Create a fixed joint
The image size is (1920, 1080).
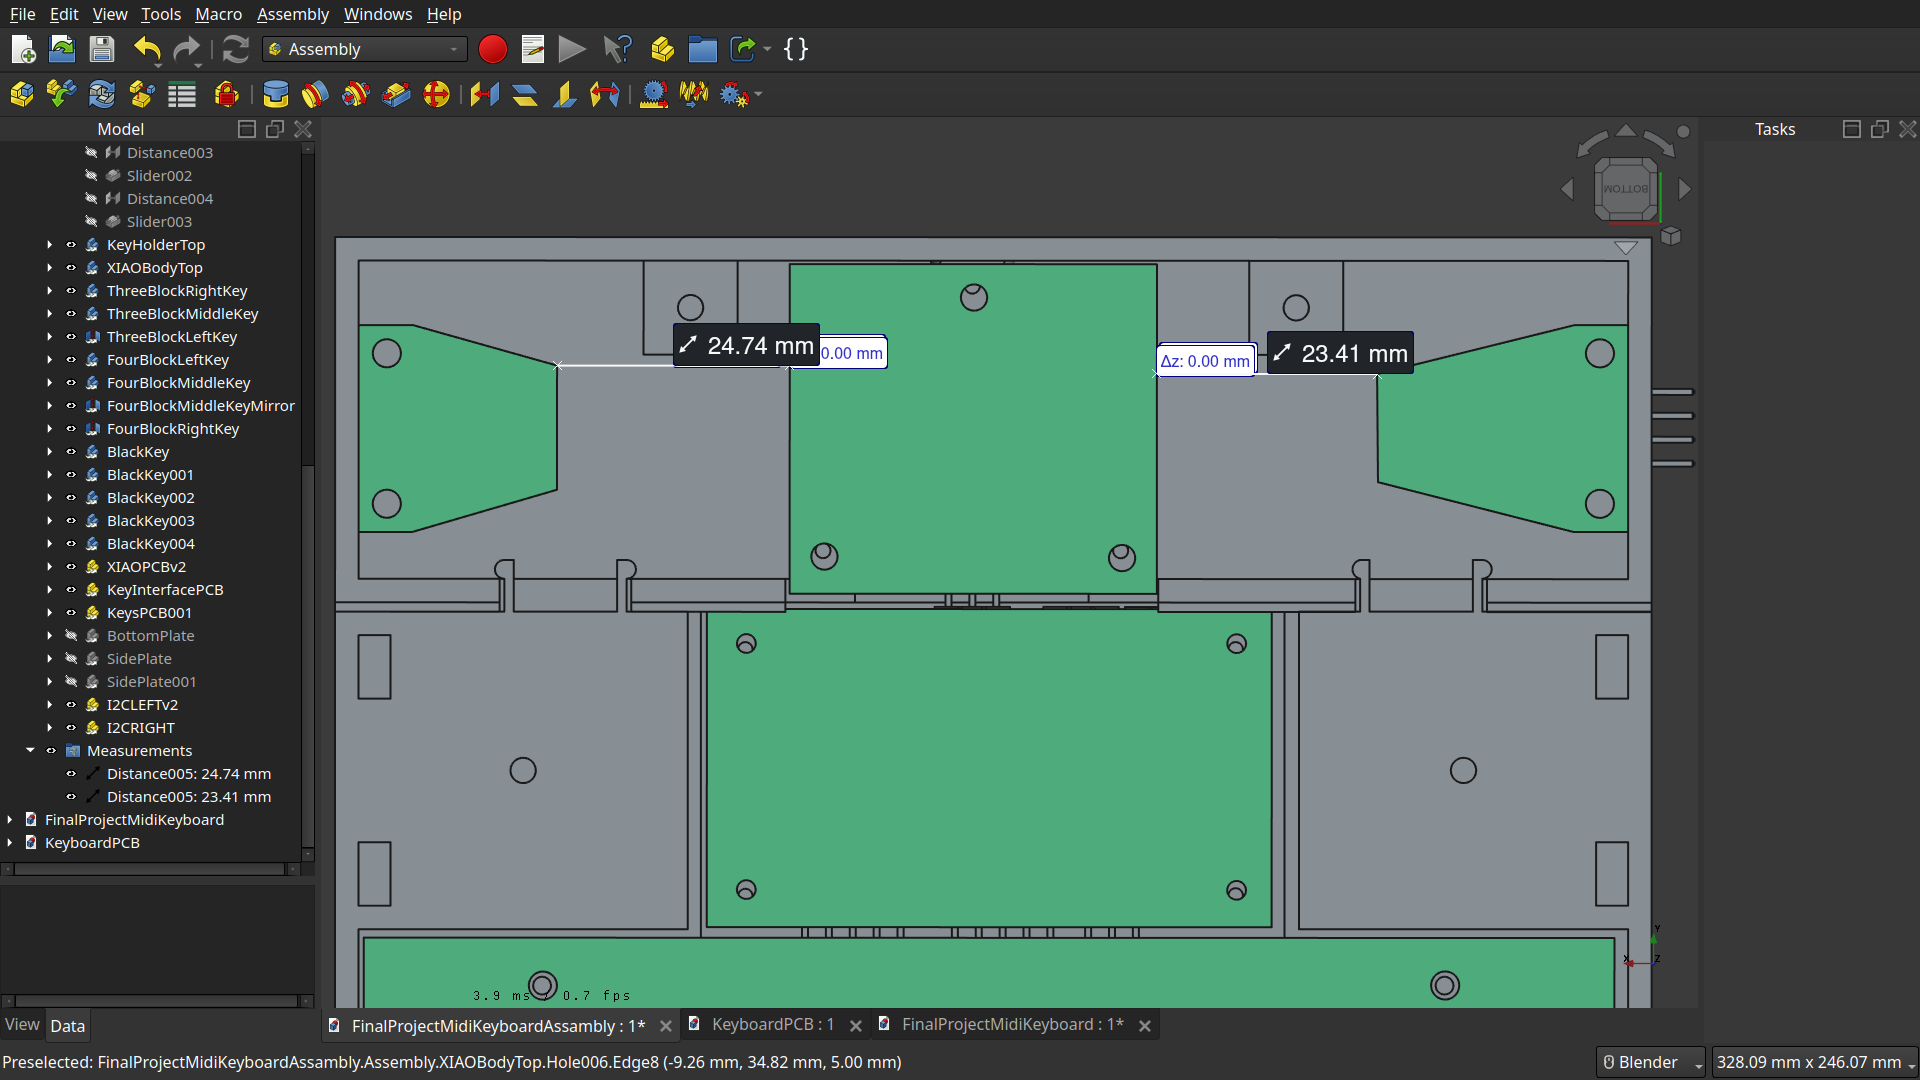(275, 95)
